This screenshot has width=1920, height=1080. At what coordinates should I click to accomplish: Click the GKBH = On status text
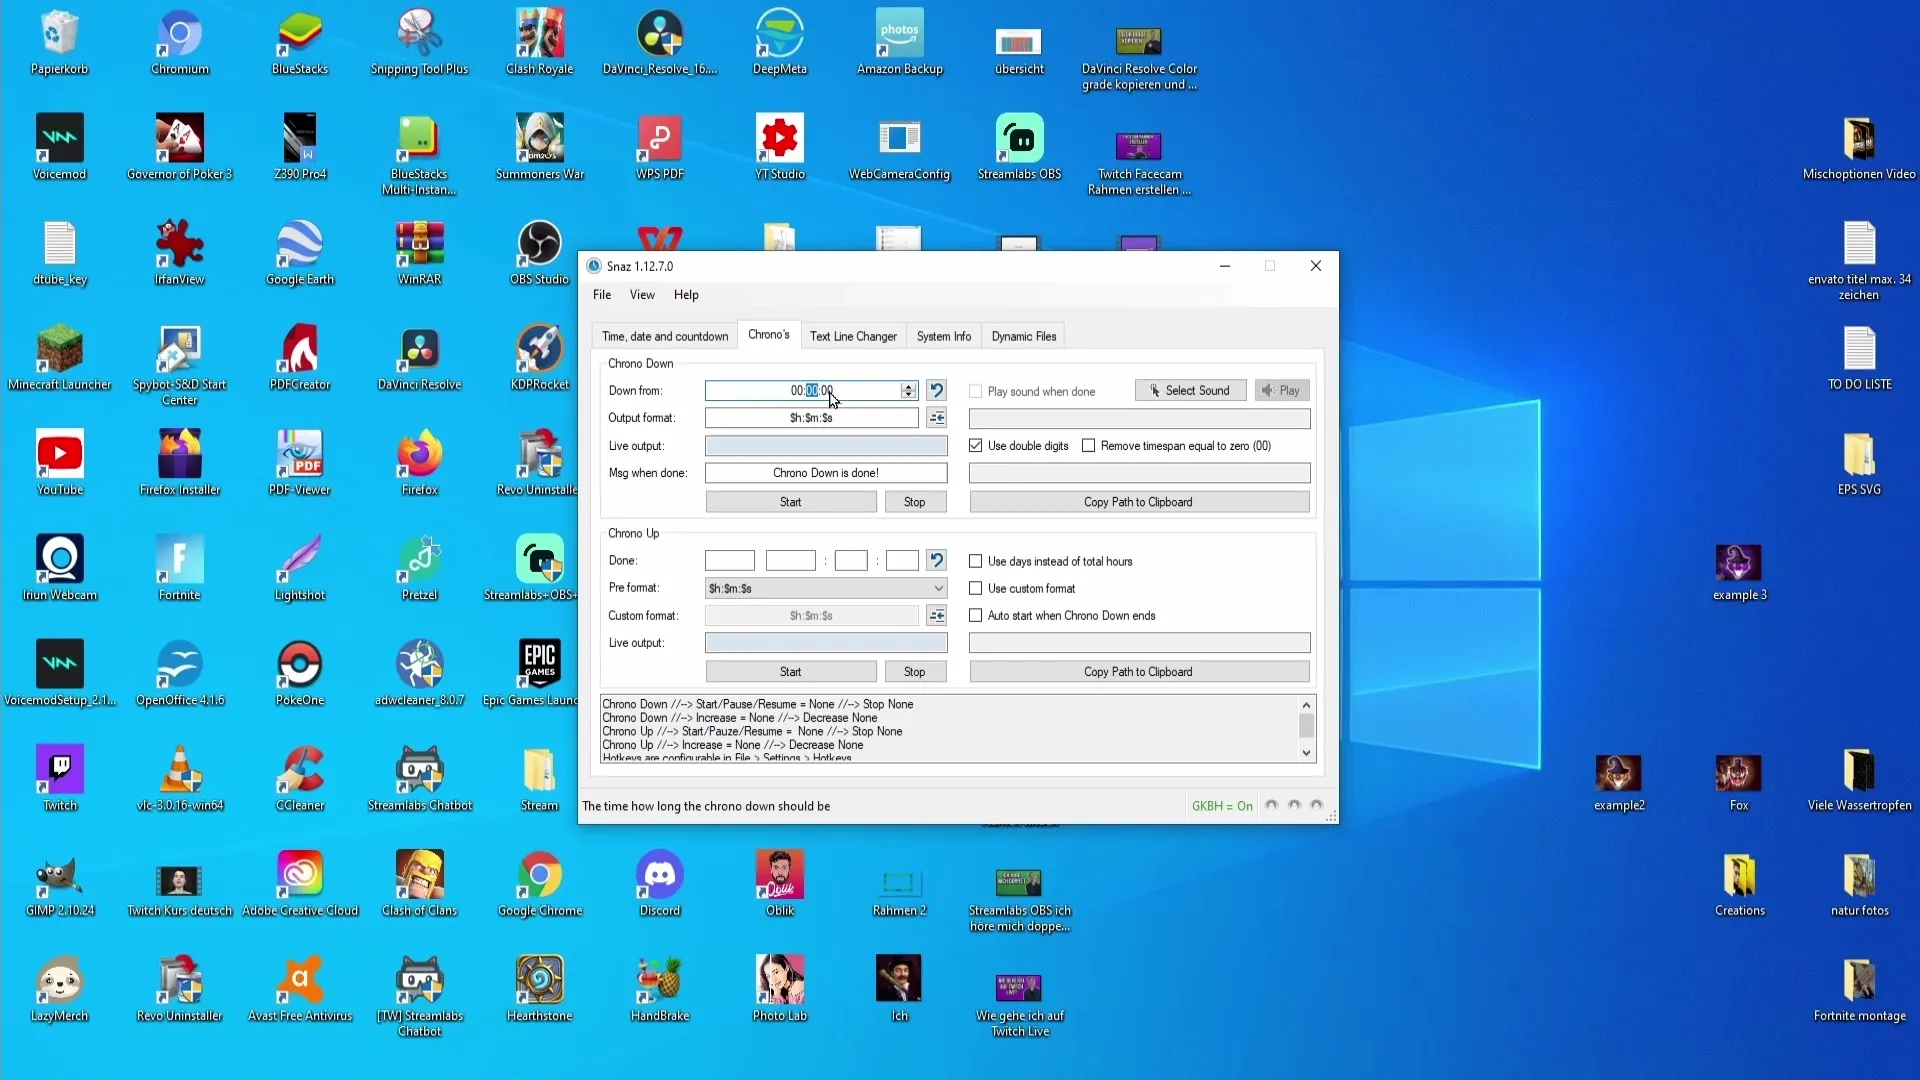point(1222,806)
